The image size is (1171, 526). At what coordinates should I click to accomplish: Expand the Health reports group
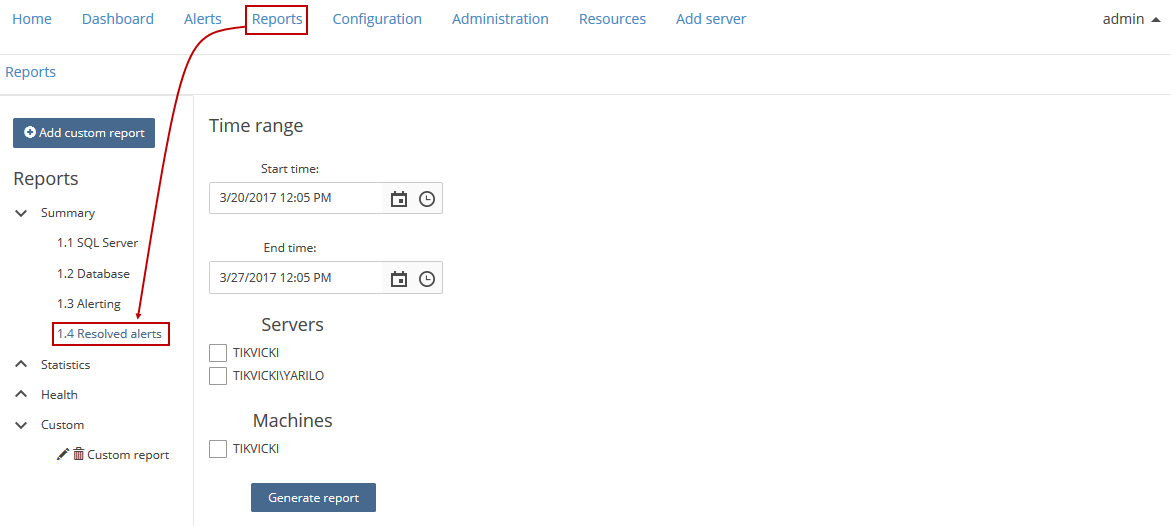click(x=21, y=394)
